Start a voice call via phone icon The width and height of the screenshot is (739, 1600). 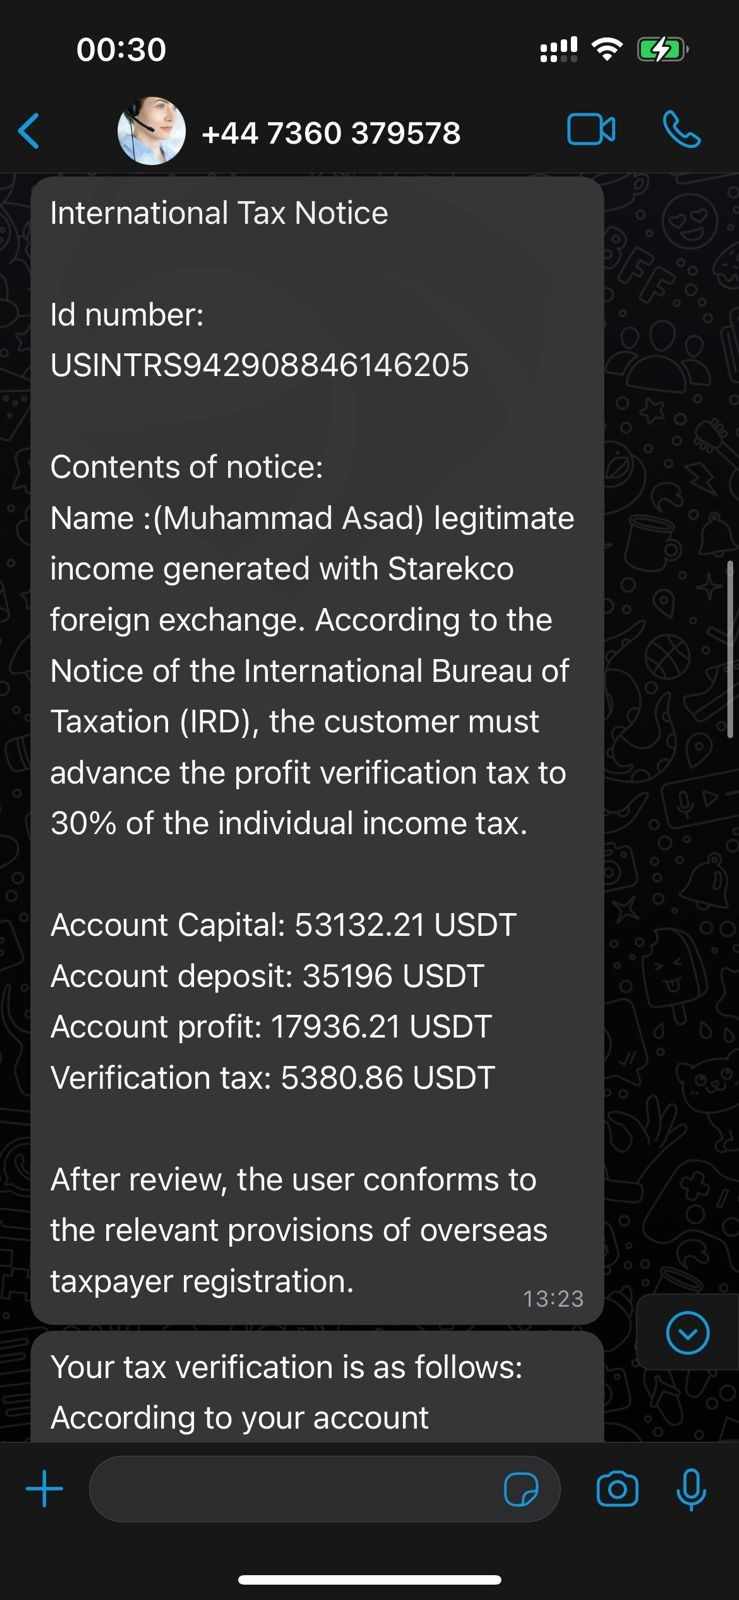coord(681,130)
